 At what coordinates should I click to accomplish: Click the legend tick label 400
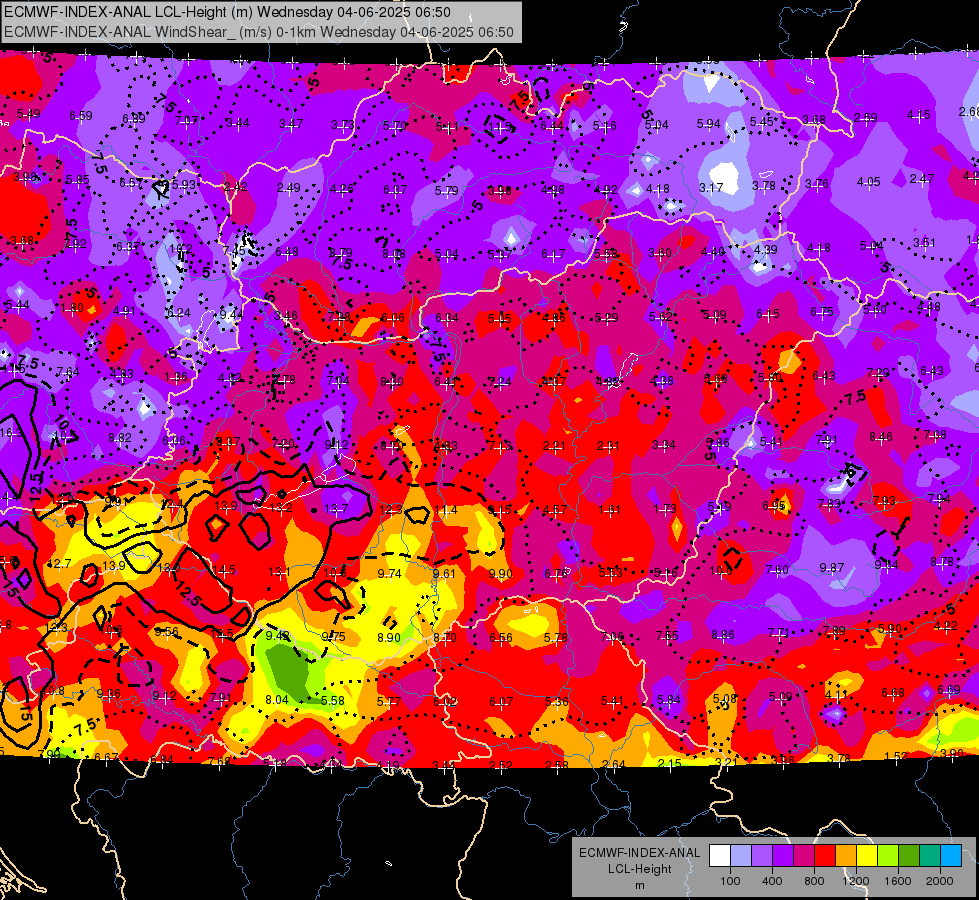pos(772,881)
